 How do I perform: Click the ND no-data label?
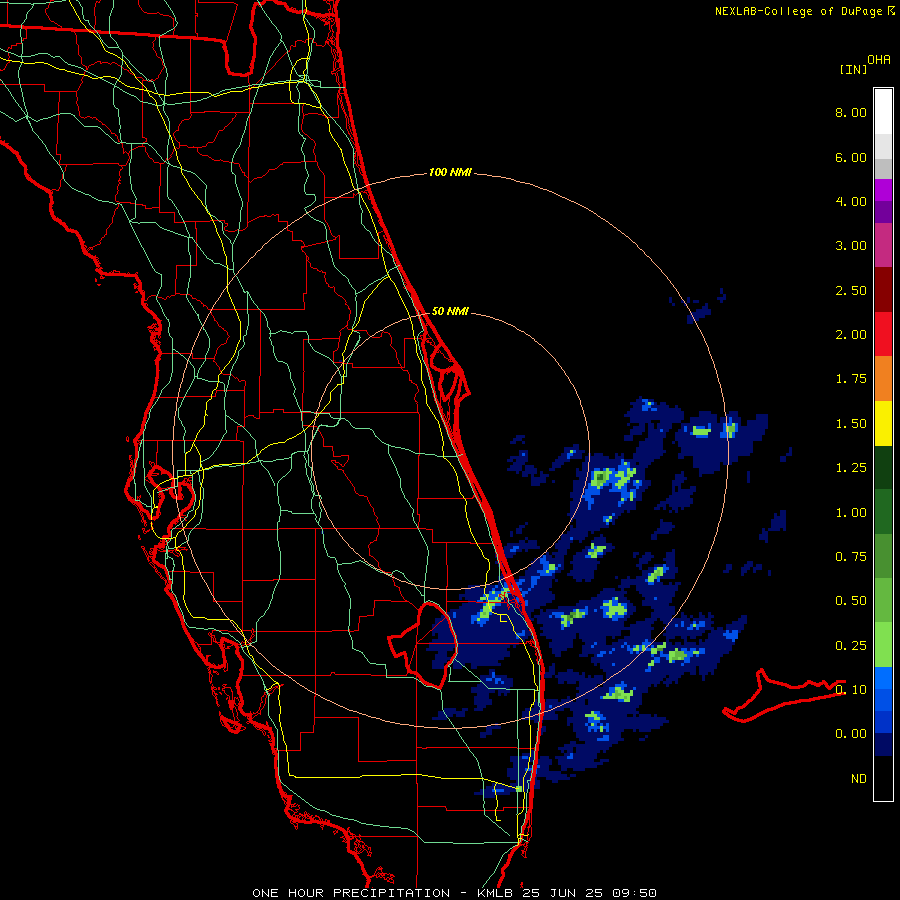tap(859, 779)
